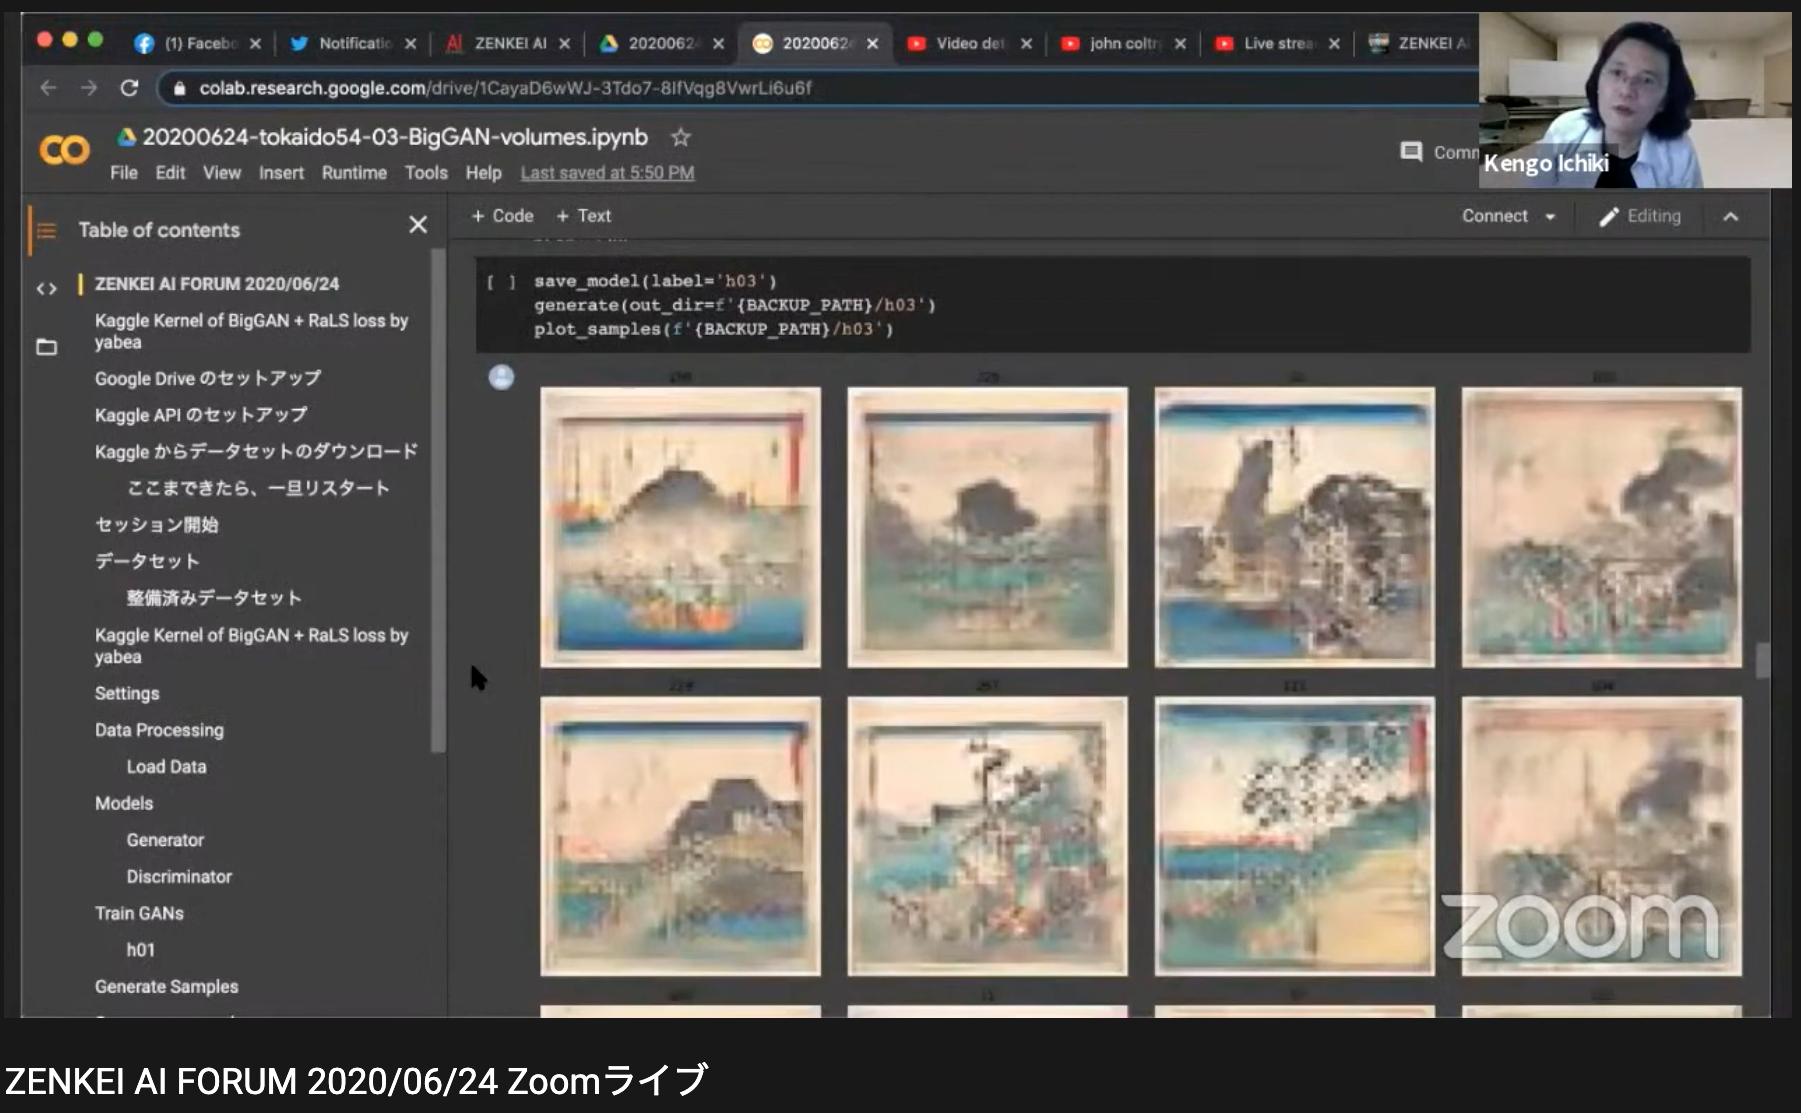Go to データセット section
The image size is (1801, 1113).
[147, 561]
